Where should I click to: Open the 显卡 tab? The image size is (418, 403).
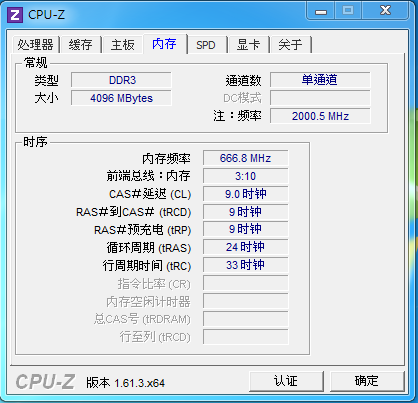tap(248, 45)
